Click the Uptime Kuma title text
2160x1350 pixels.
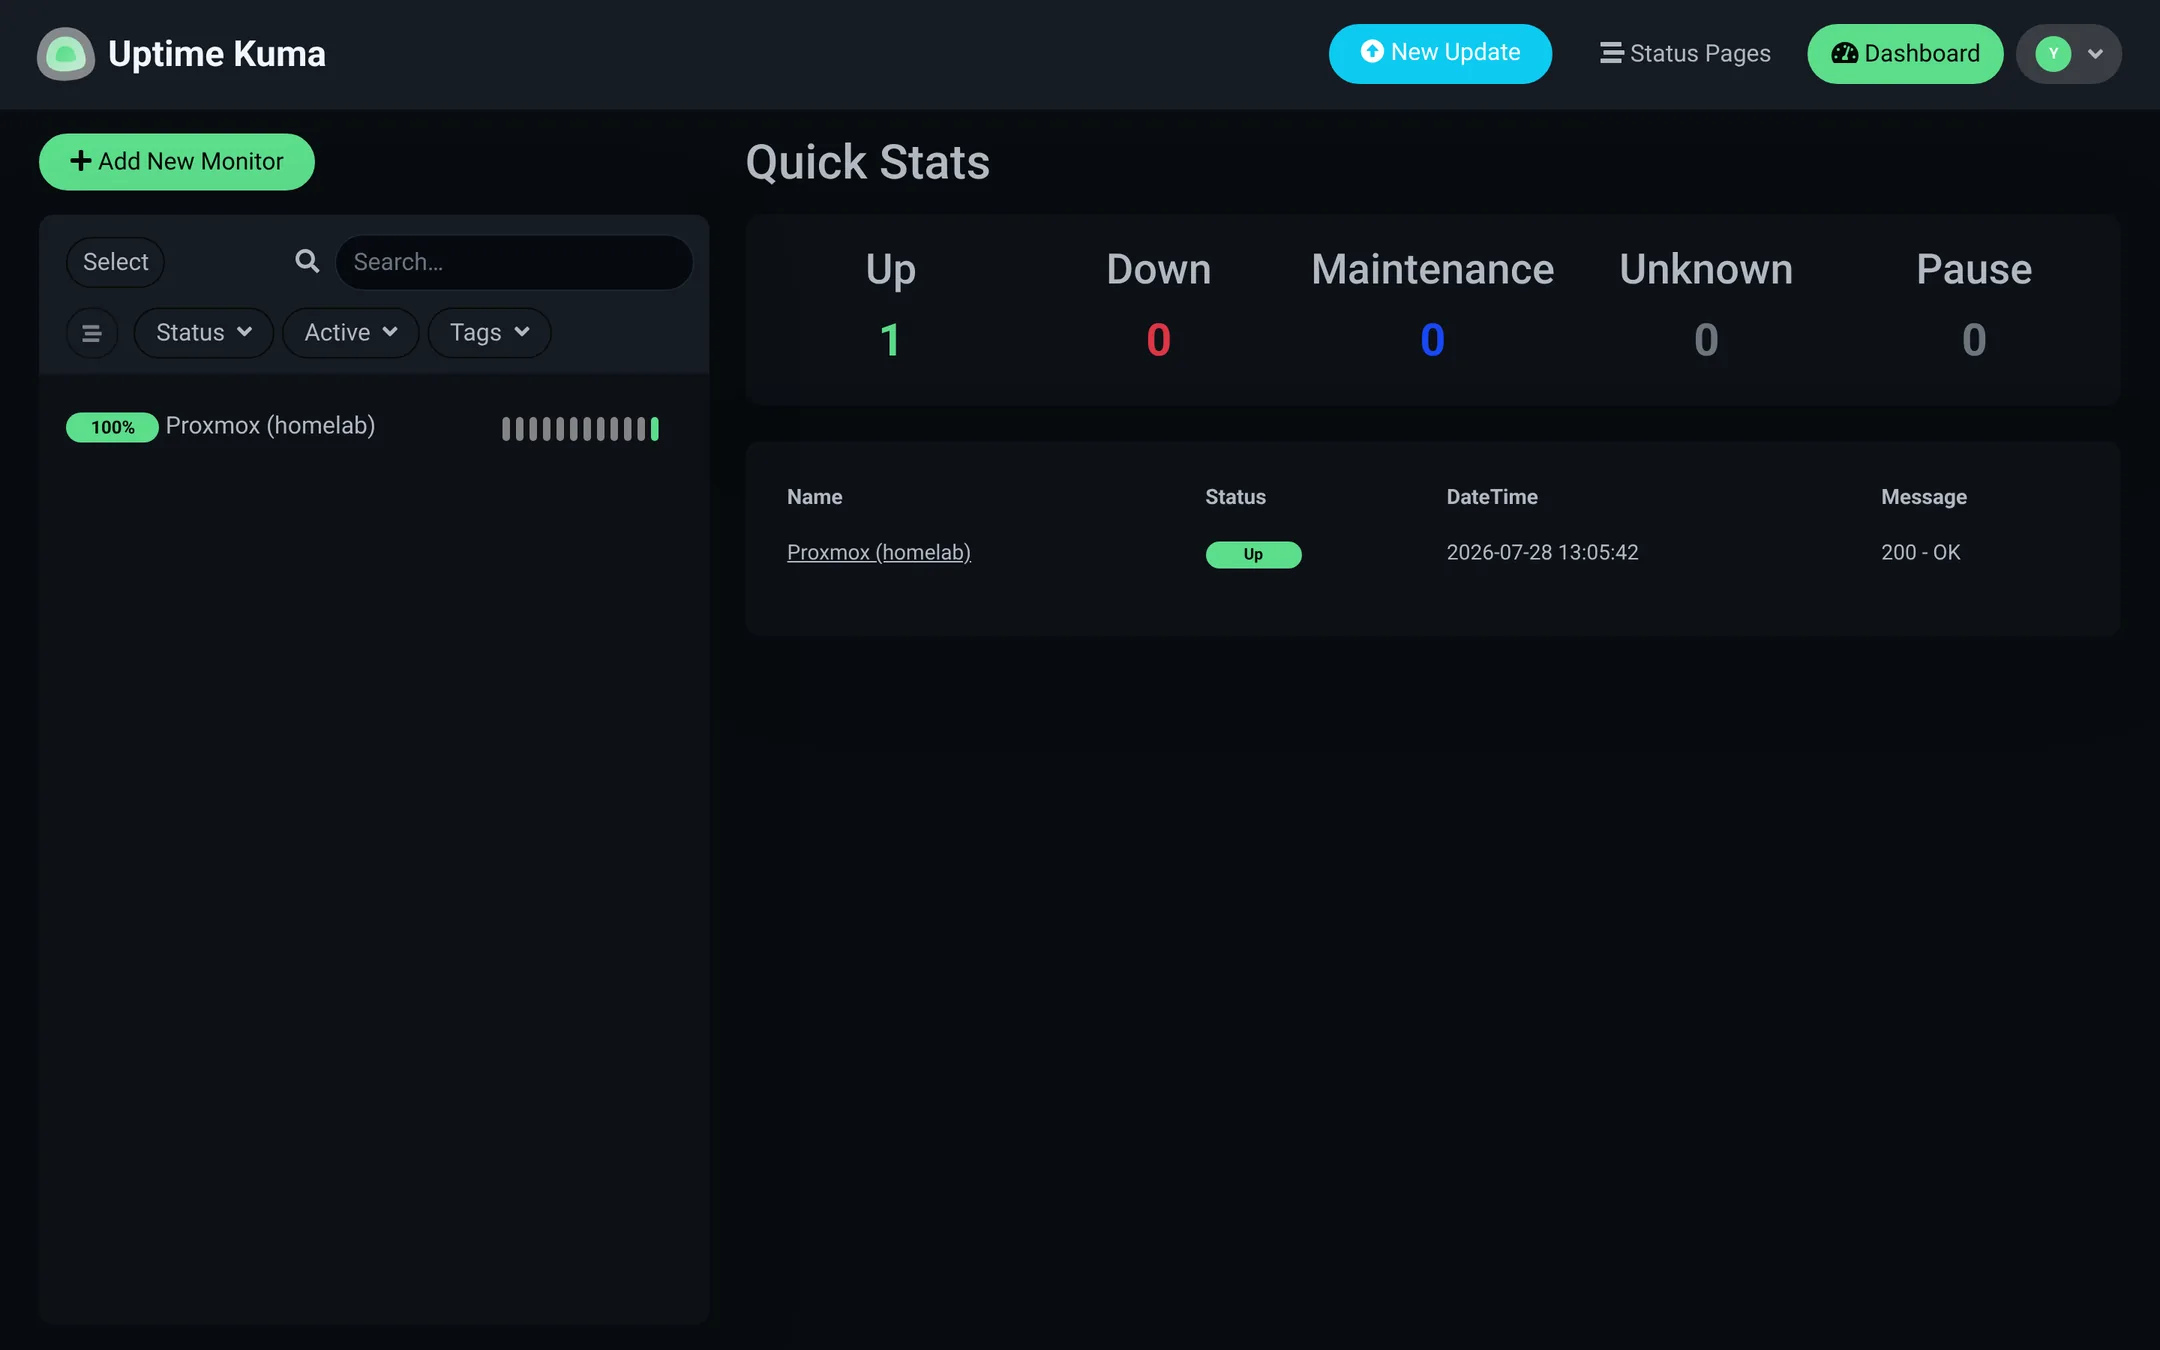point(217,54)
